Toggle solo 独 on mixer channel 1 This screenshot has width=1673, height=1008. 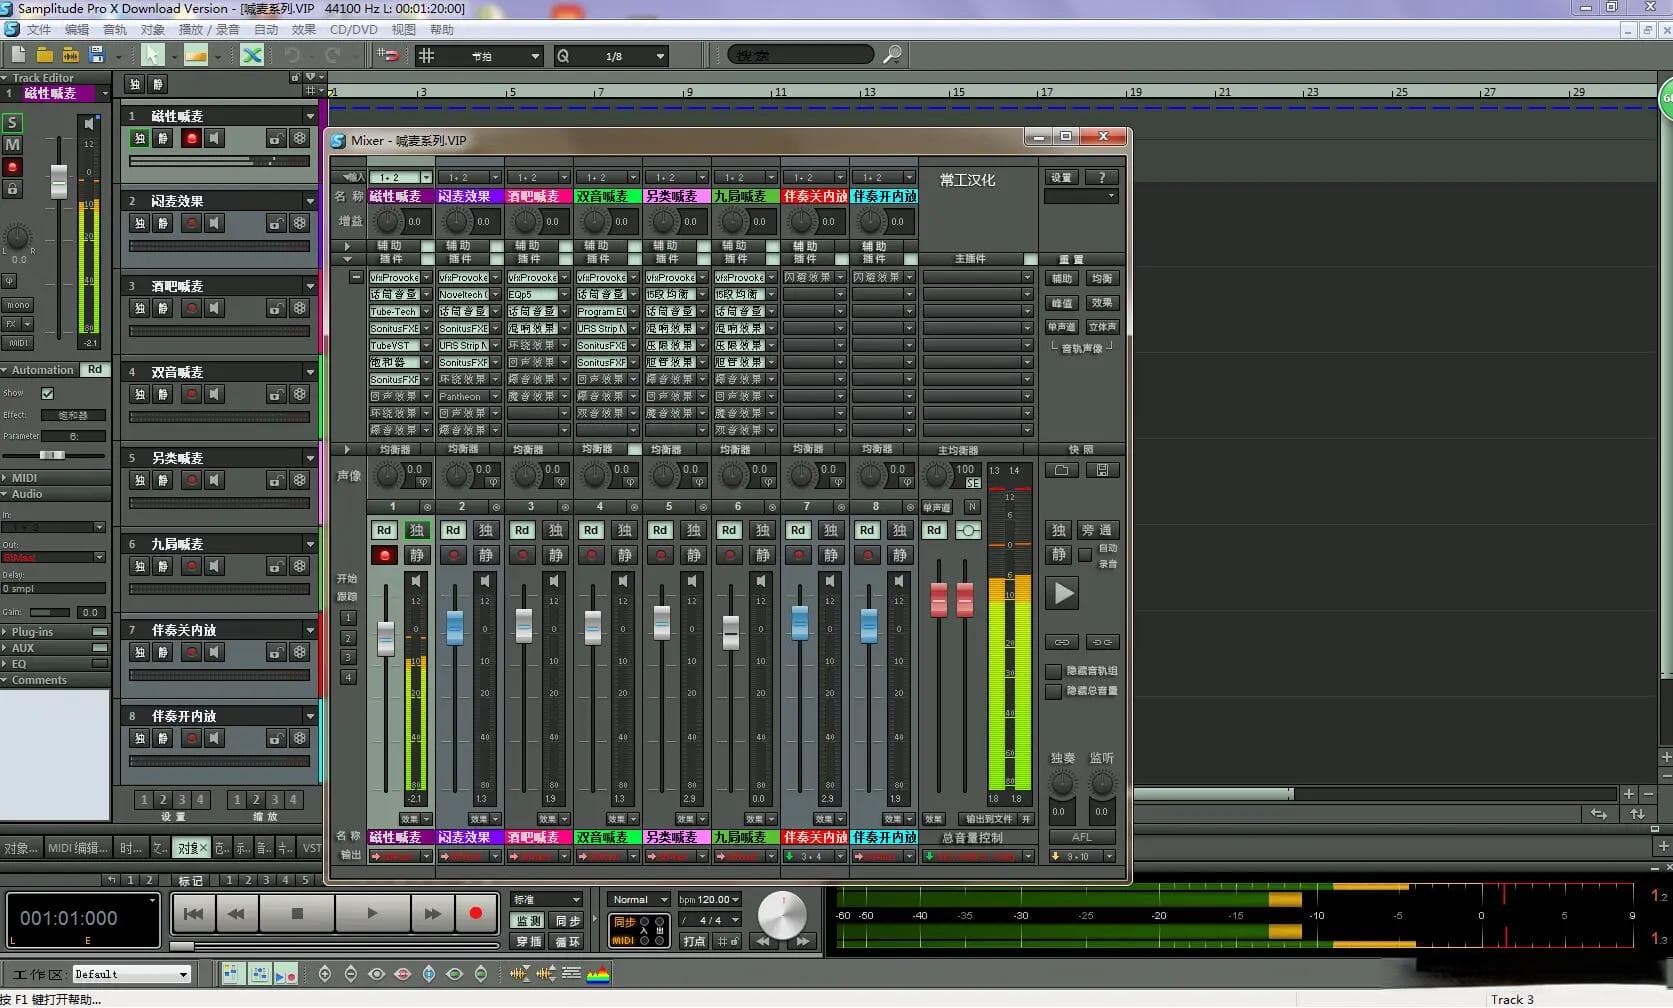click(417, 530)
